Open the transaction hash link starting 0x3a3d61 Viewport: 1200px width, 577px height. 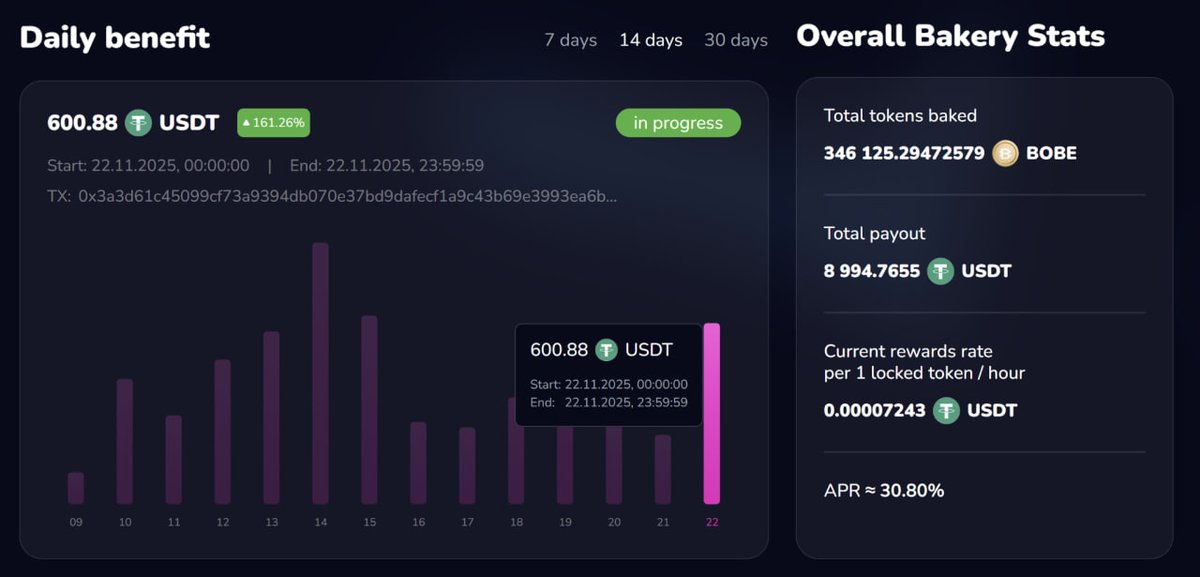point(345,196)
